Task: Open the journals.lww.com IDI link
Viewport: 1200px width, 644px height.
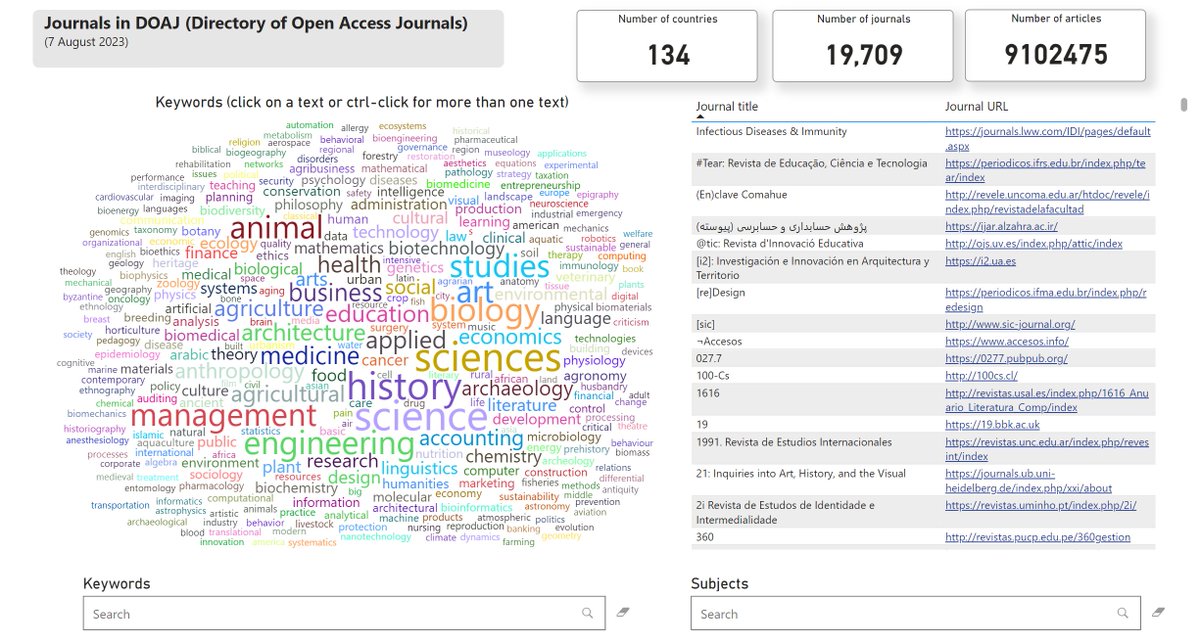Action: coord(1048,138)
